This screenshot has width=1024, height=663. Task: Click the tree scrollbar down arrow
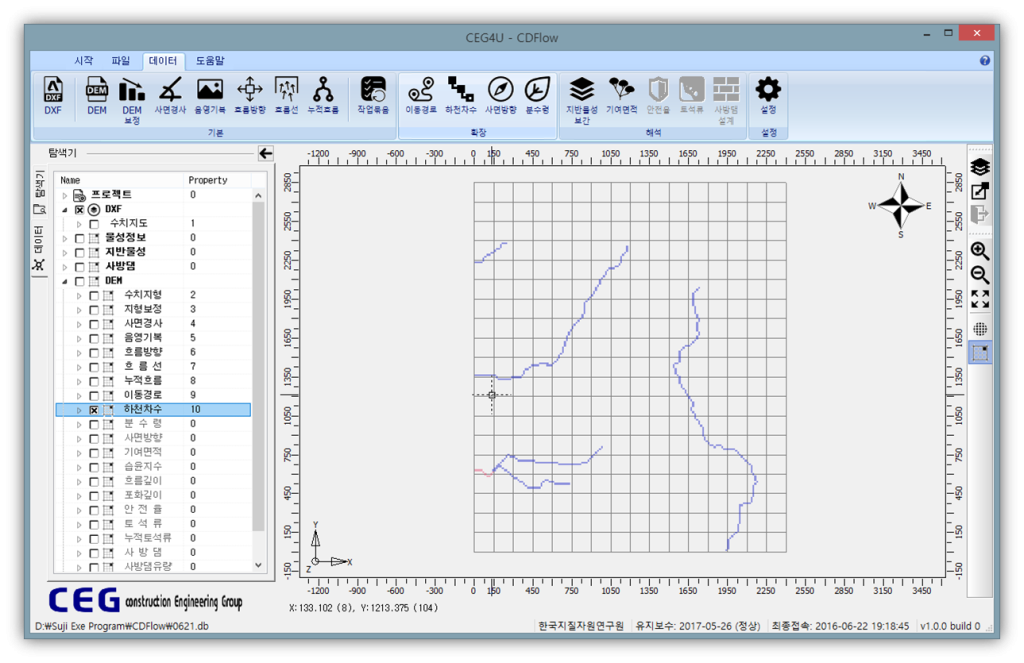[259, 566]
